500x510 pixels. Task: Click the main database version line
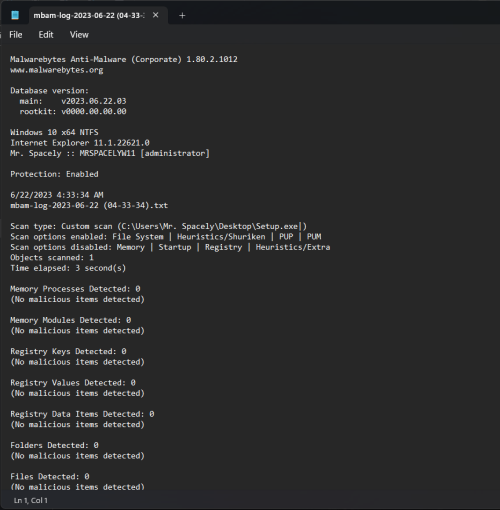click(73, 101)
